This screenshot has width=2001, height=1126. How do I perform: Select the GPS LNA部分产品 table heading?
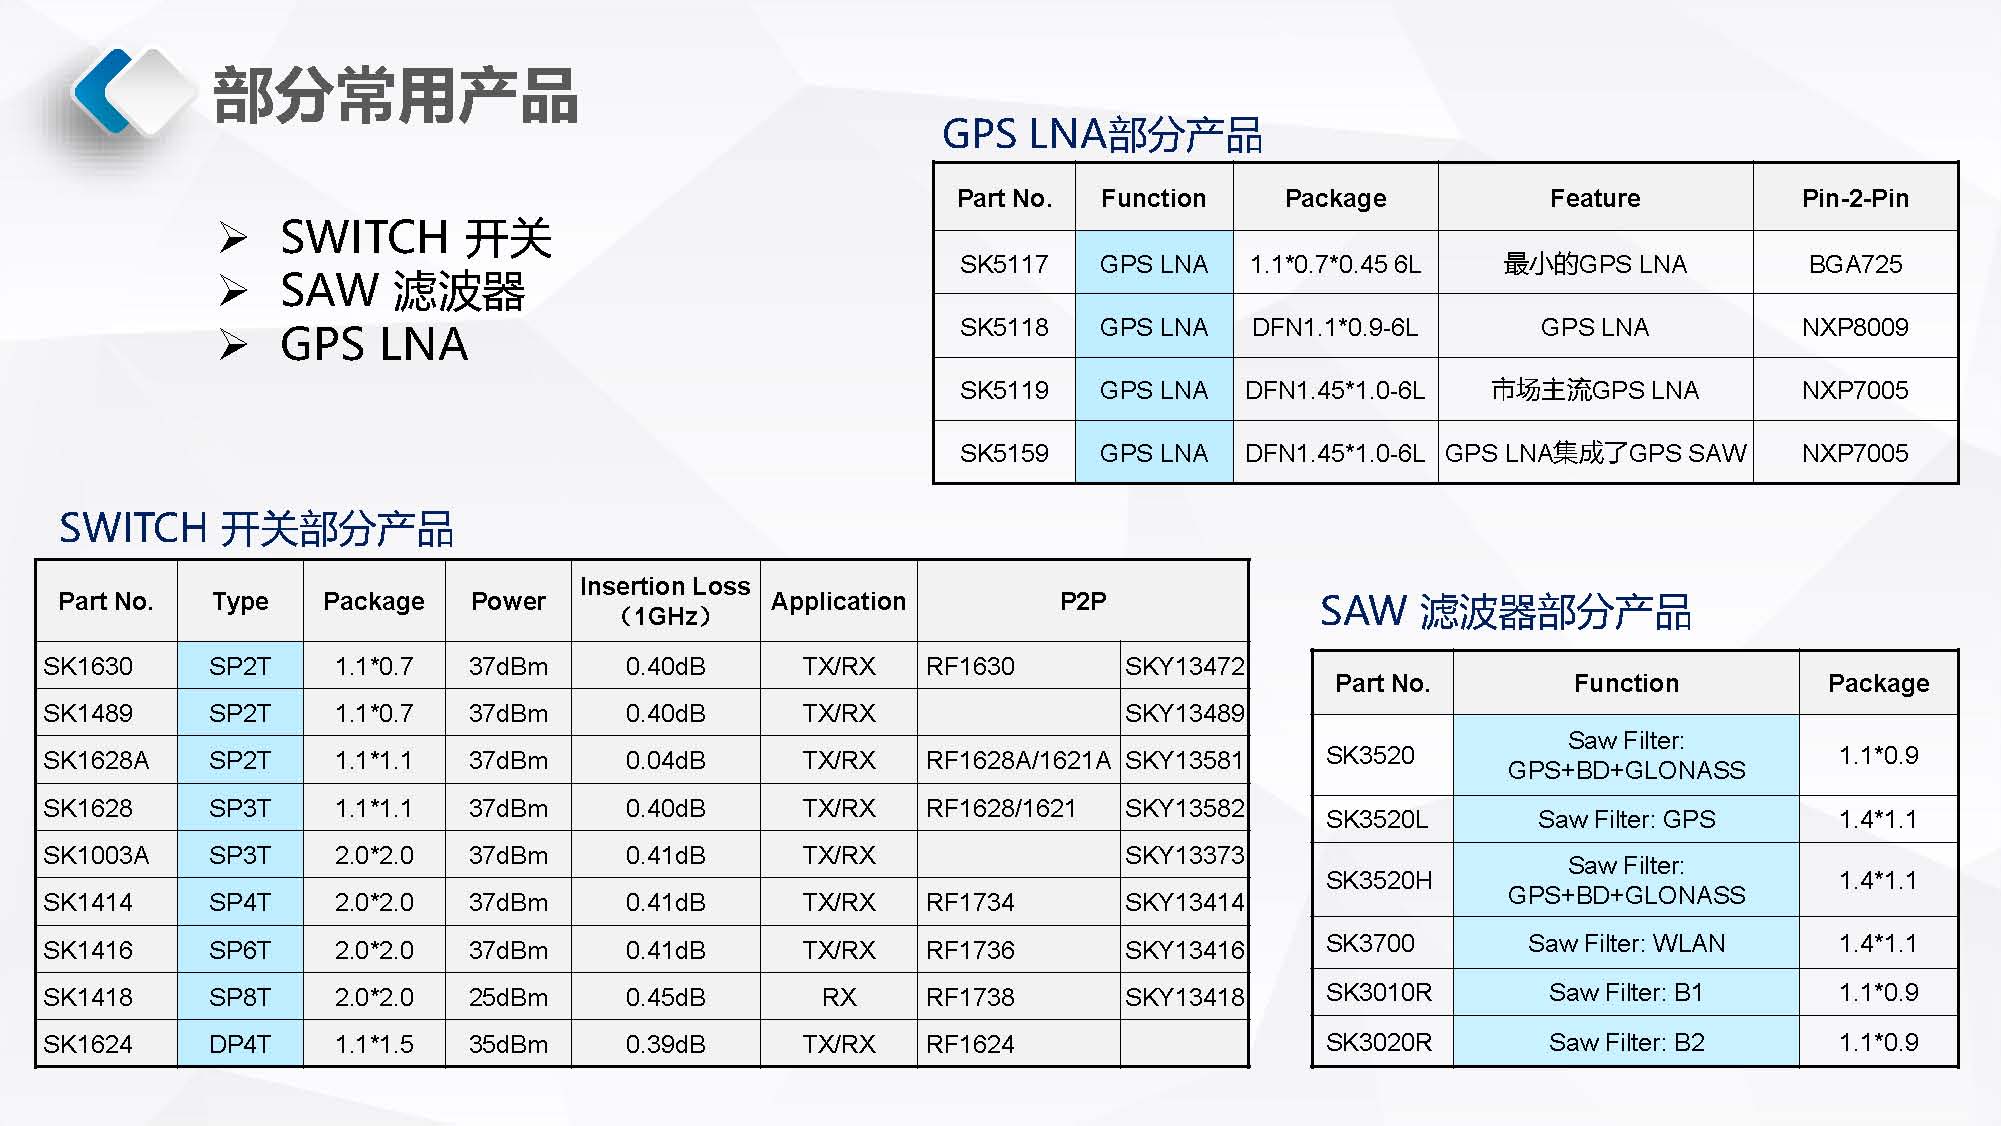[1102, 134]
